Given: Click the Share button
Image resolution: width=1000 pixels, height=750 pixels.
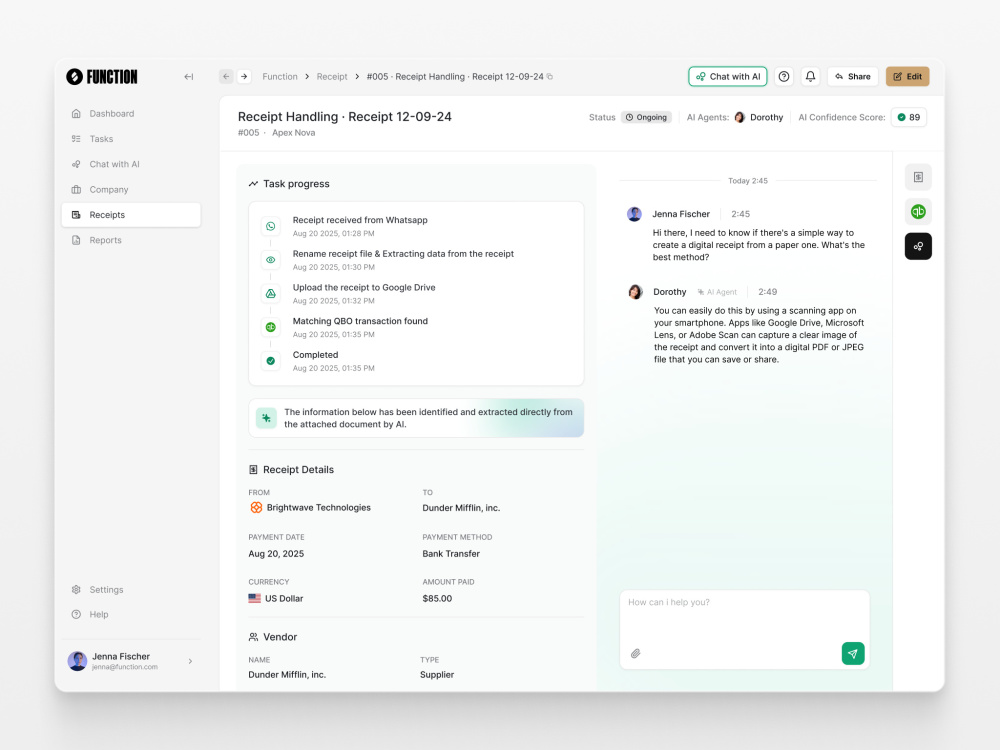Looking at the screenshot, I should [x=853, y=77].
